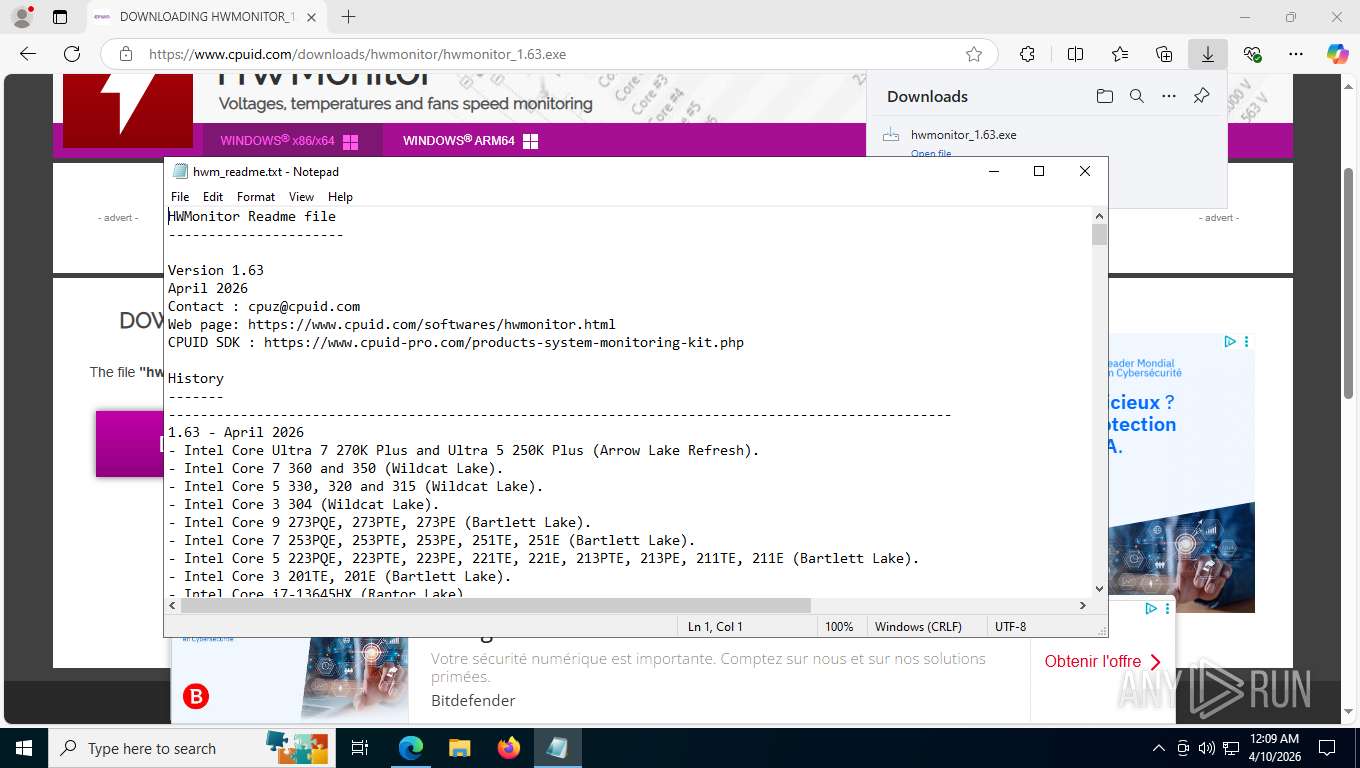
Task: Open the Notepad File menu
Action: click(x=180, y=197)
